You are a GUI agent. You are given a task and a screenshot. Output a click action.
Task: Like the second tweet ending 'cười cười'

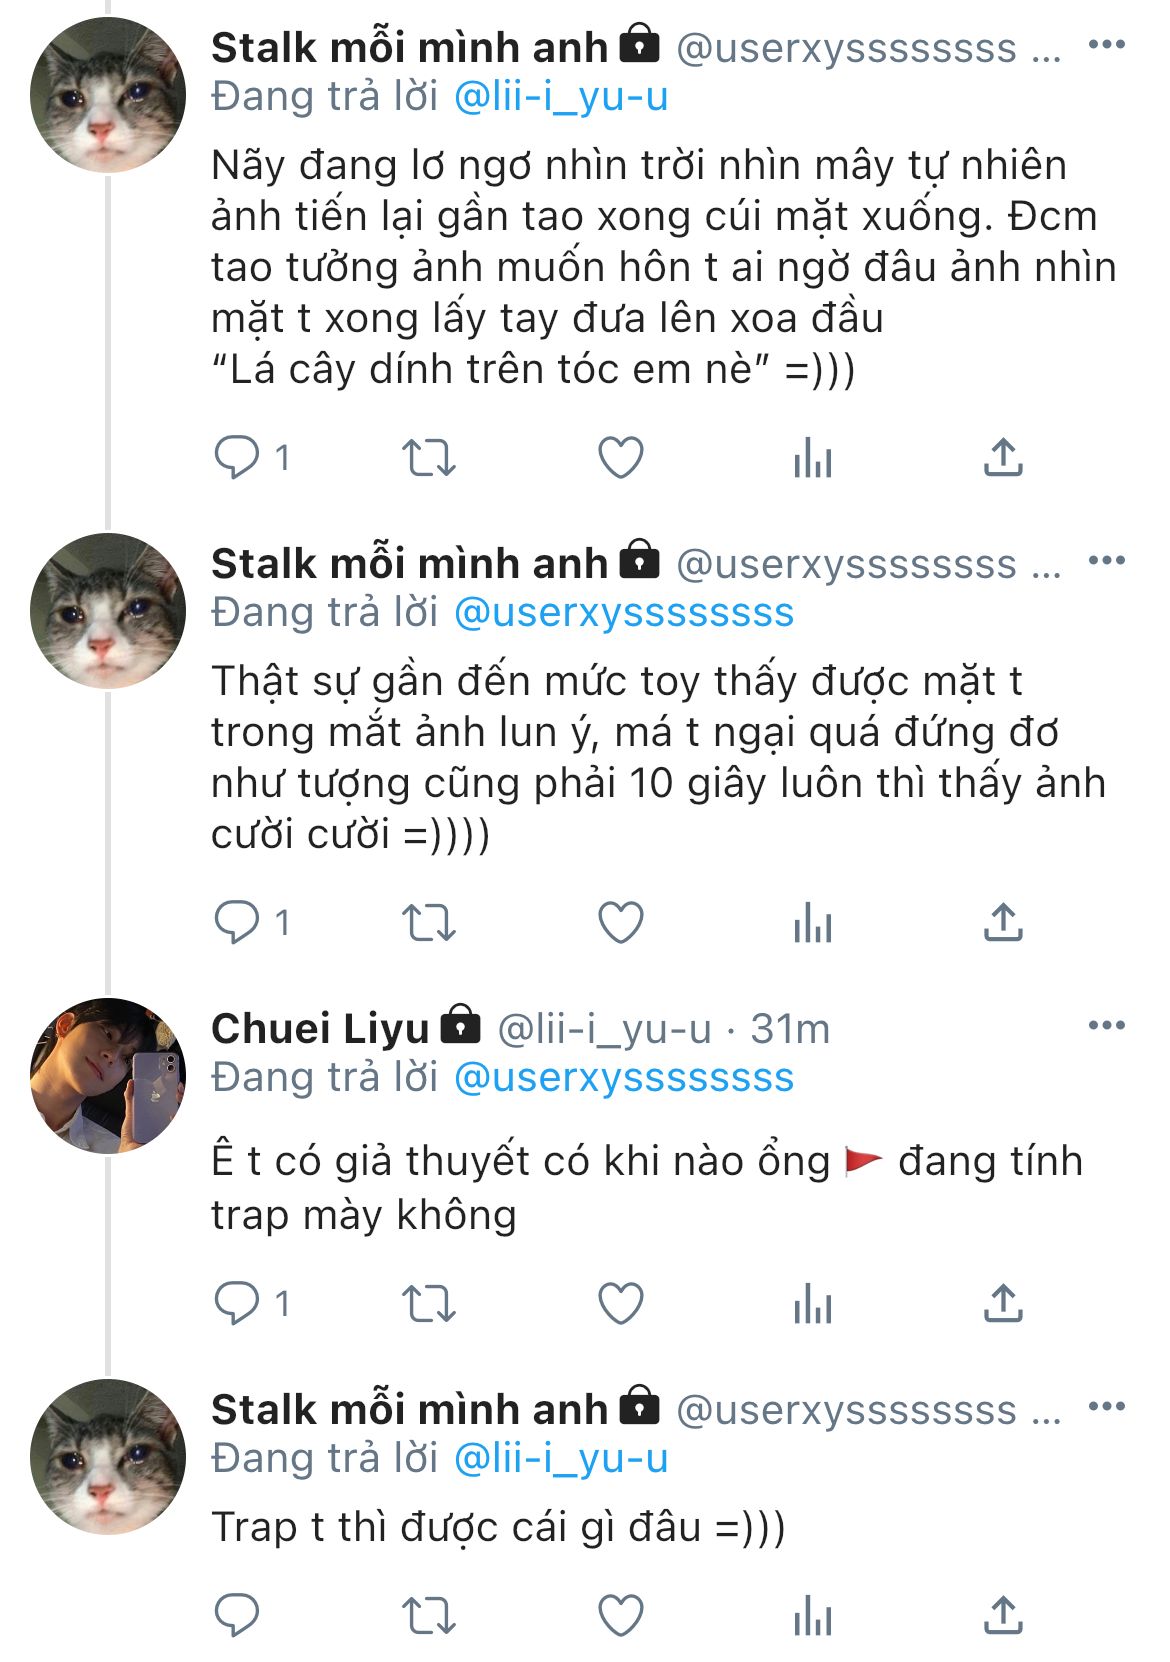pos(620,923)
